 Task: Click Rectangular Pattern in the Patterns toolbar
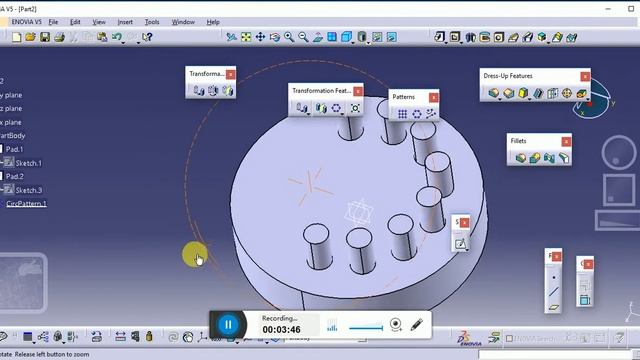[x=402, y=114]
